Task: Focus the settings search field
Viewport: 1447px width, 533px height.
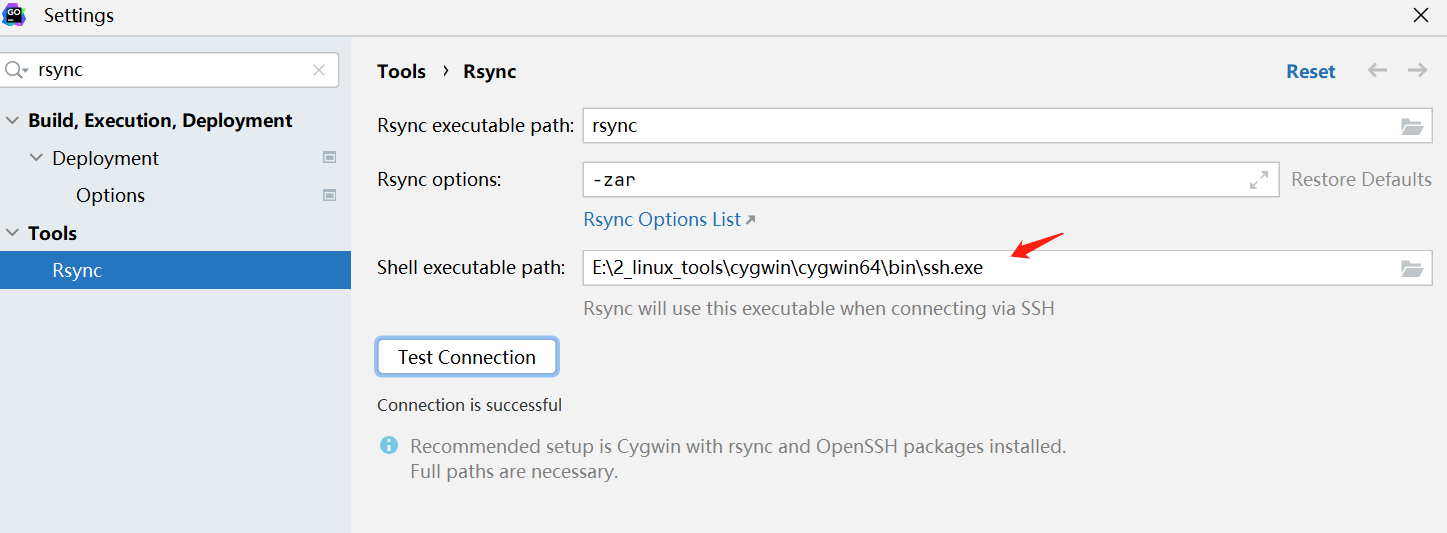Action: (170, 70)
